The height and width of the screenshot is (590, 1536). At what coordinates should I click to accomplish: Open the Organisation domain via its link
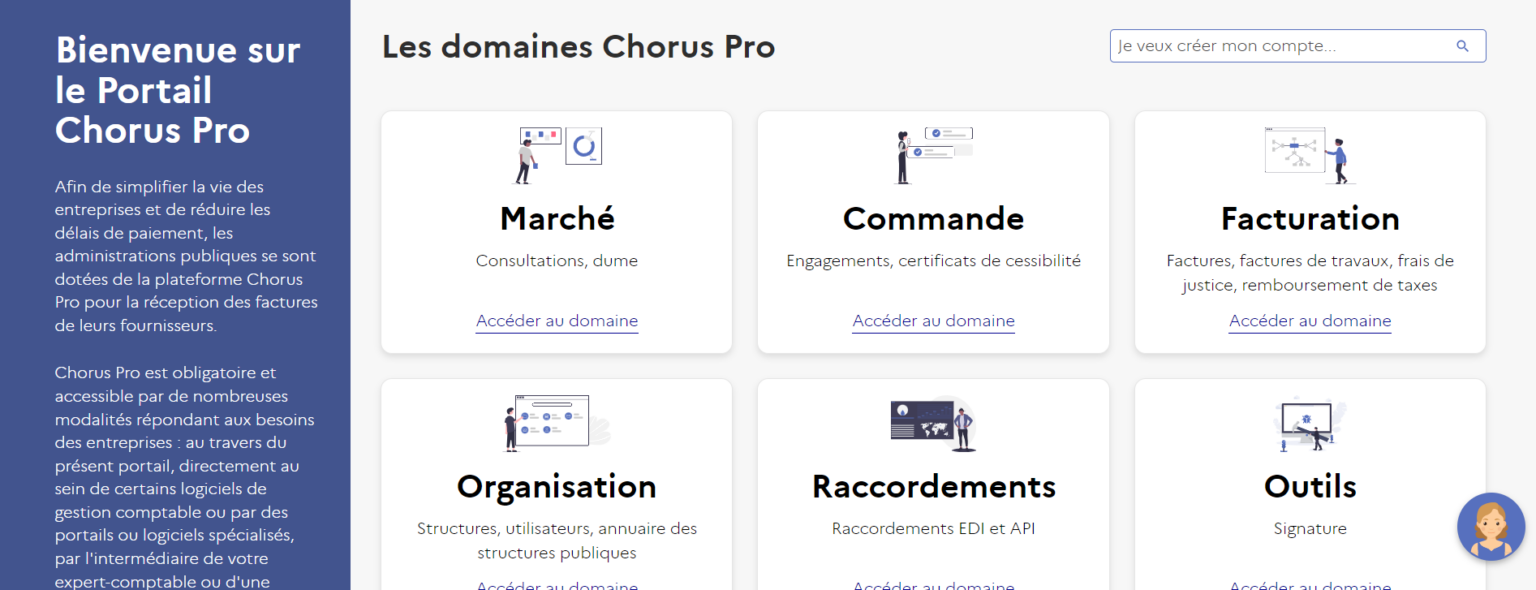(x=556, y=585)
